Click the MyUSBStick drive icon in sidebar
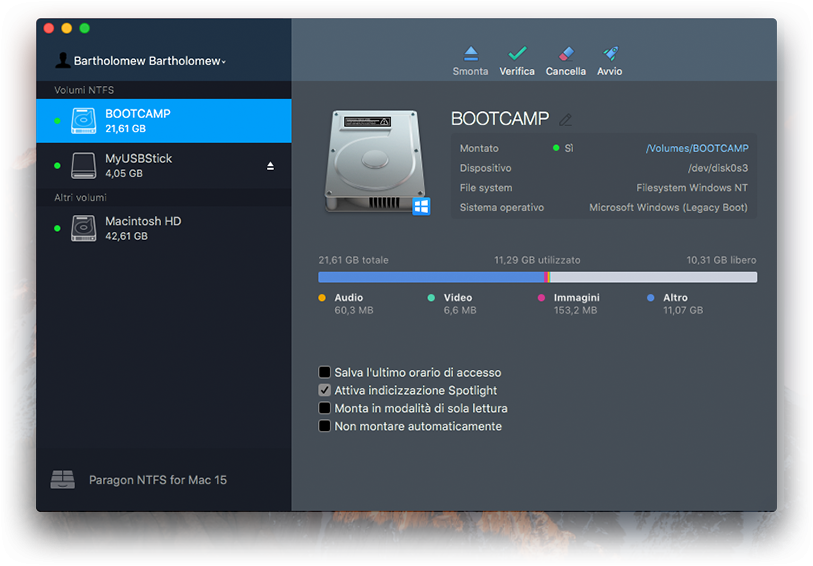The width and height of the screenshot is (813, 566). pyautogui.click(x=83, y=165)
